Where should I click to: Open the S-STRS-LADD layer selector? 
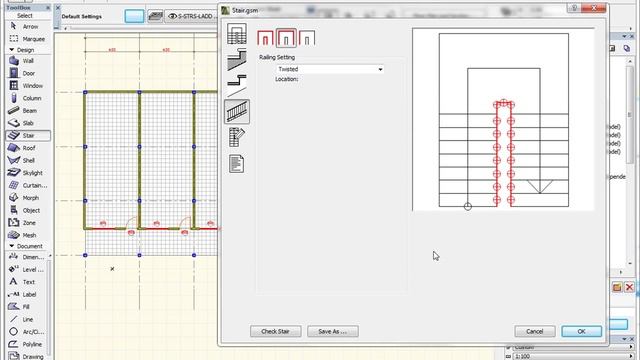(x=191, y=16)
